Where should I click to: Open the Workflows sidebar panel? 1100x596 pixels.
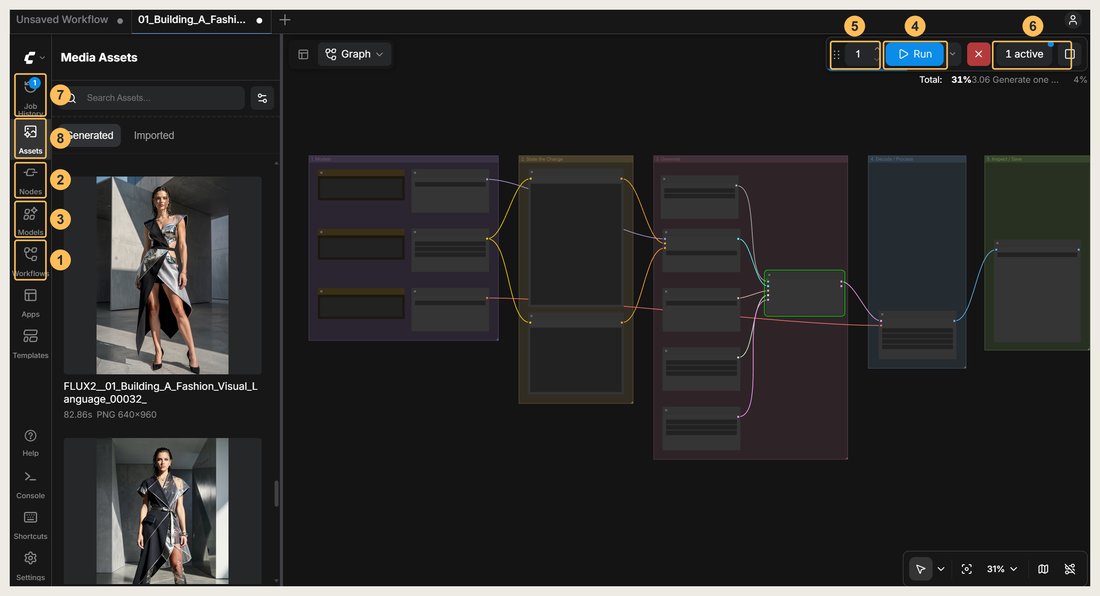(30, 259)
